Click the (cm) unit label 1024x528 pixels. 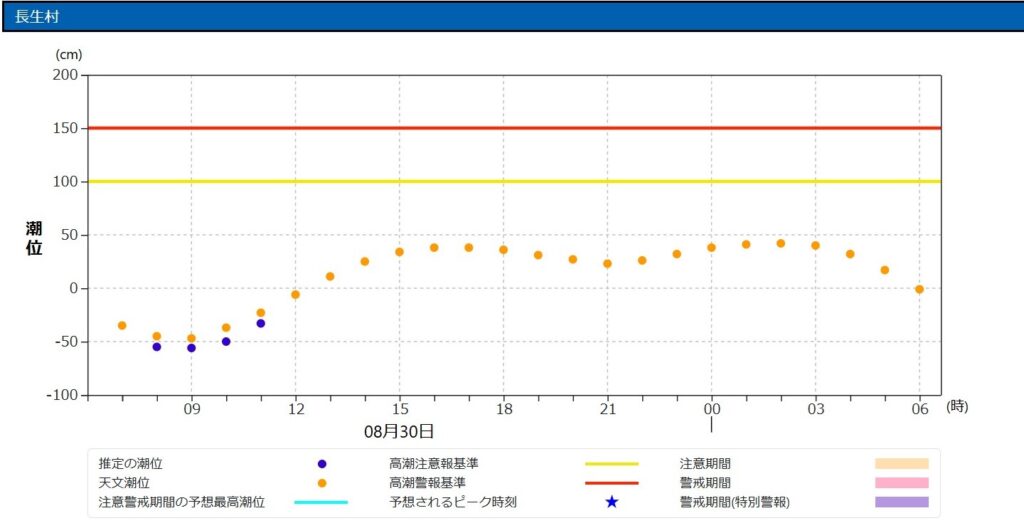coord(69,55)
